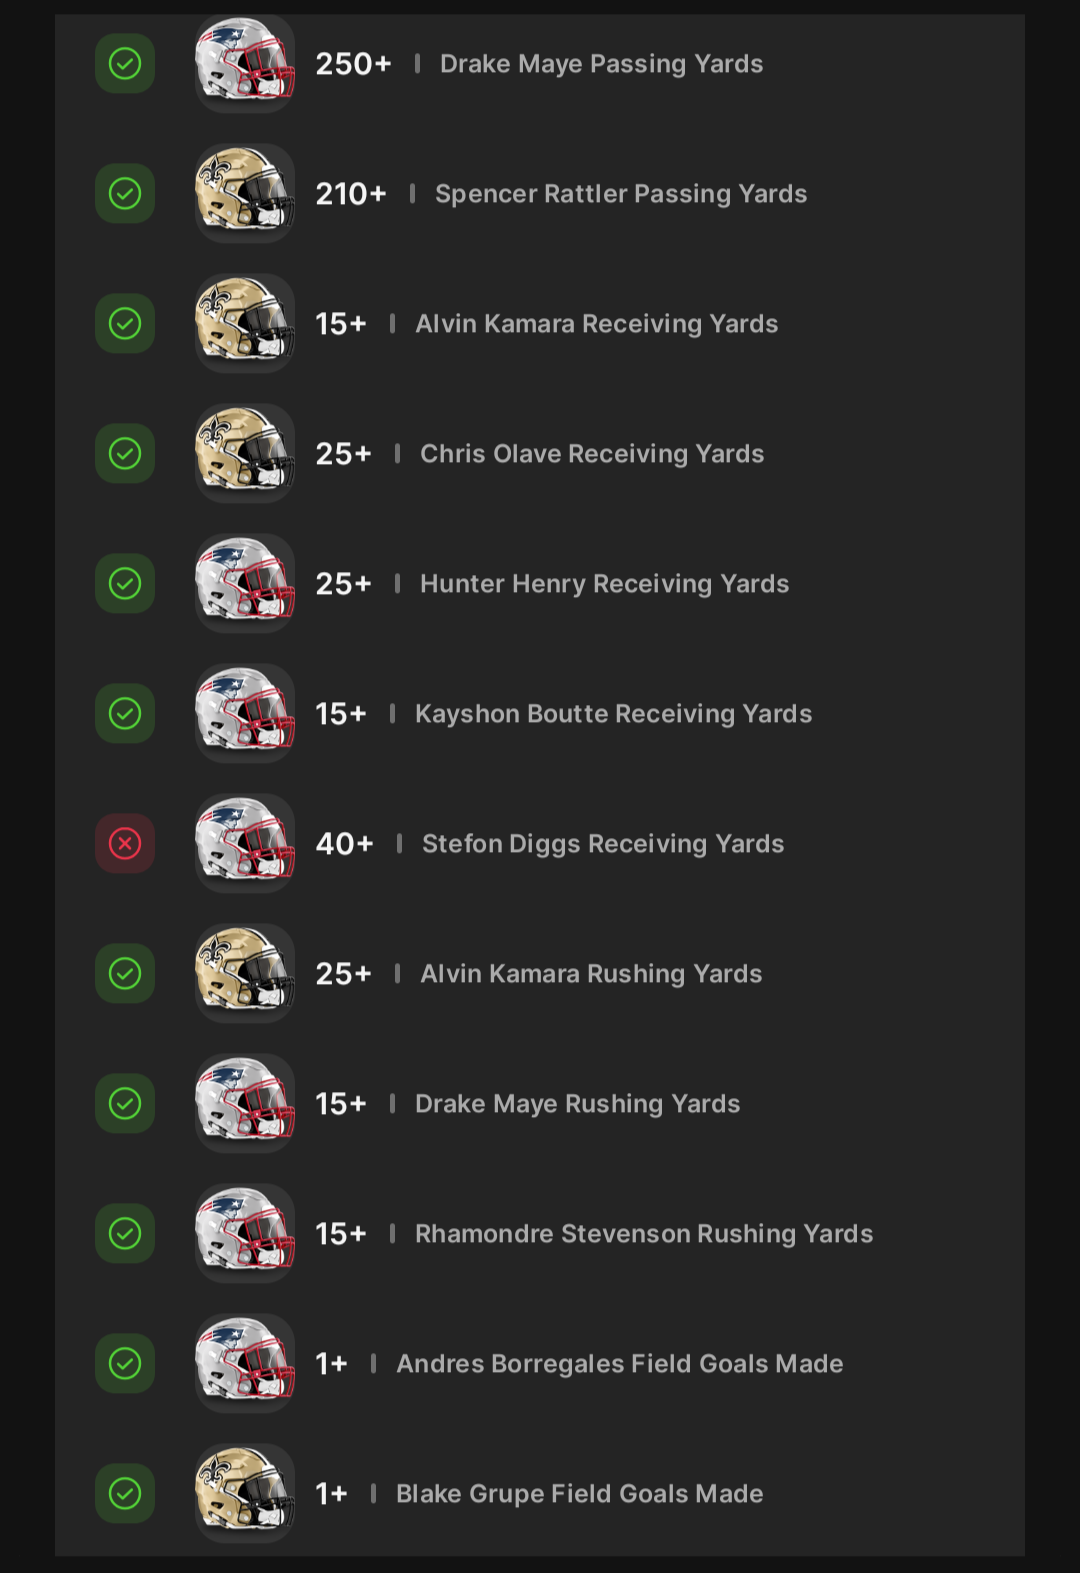The height and width of the screenshot is (1573, 1080).
Task: Click the Saints helmet by Blake Grupe
Action: coord(245,1493)
